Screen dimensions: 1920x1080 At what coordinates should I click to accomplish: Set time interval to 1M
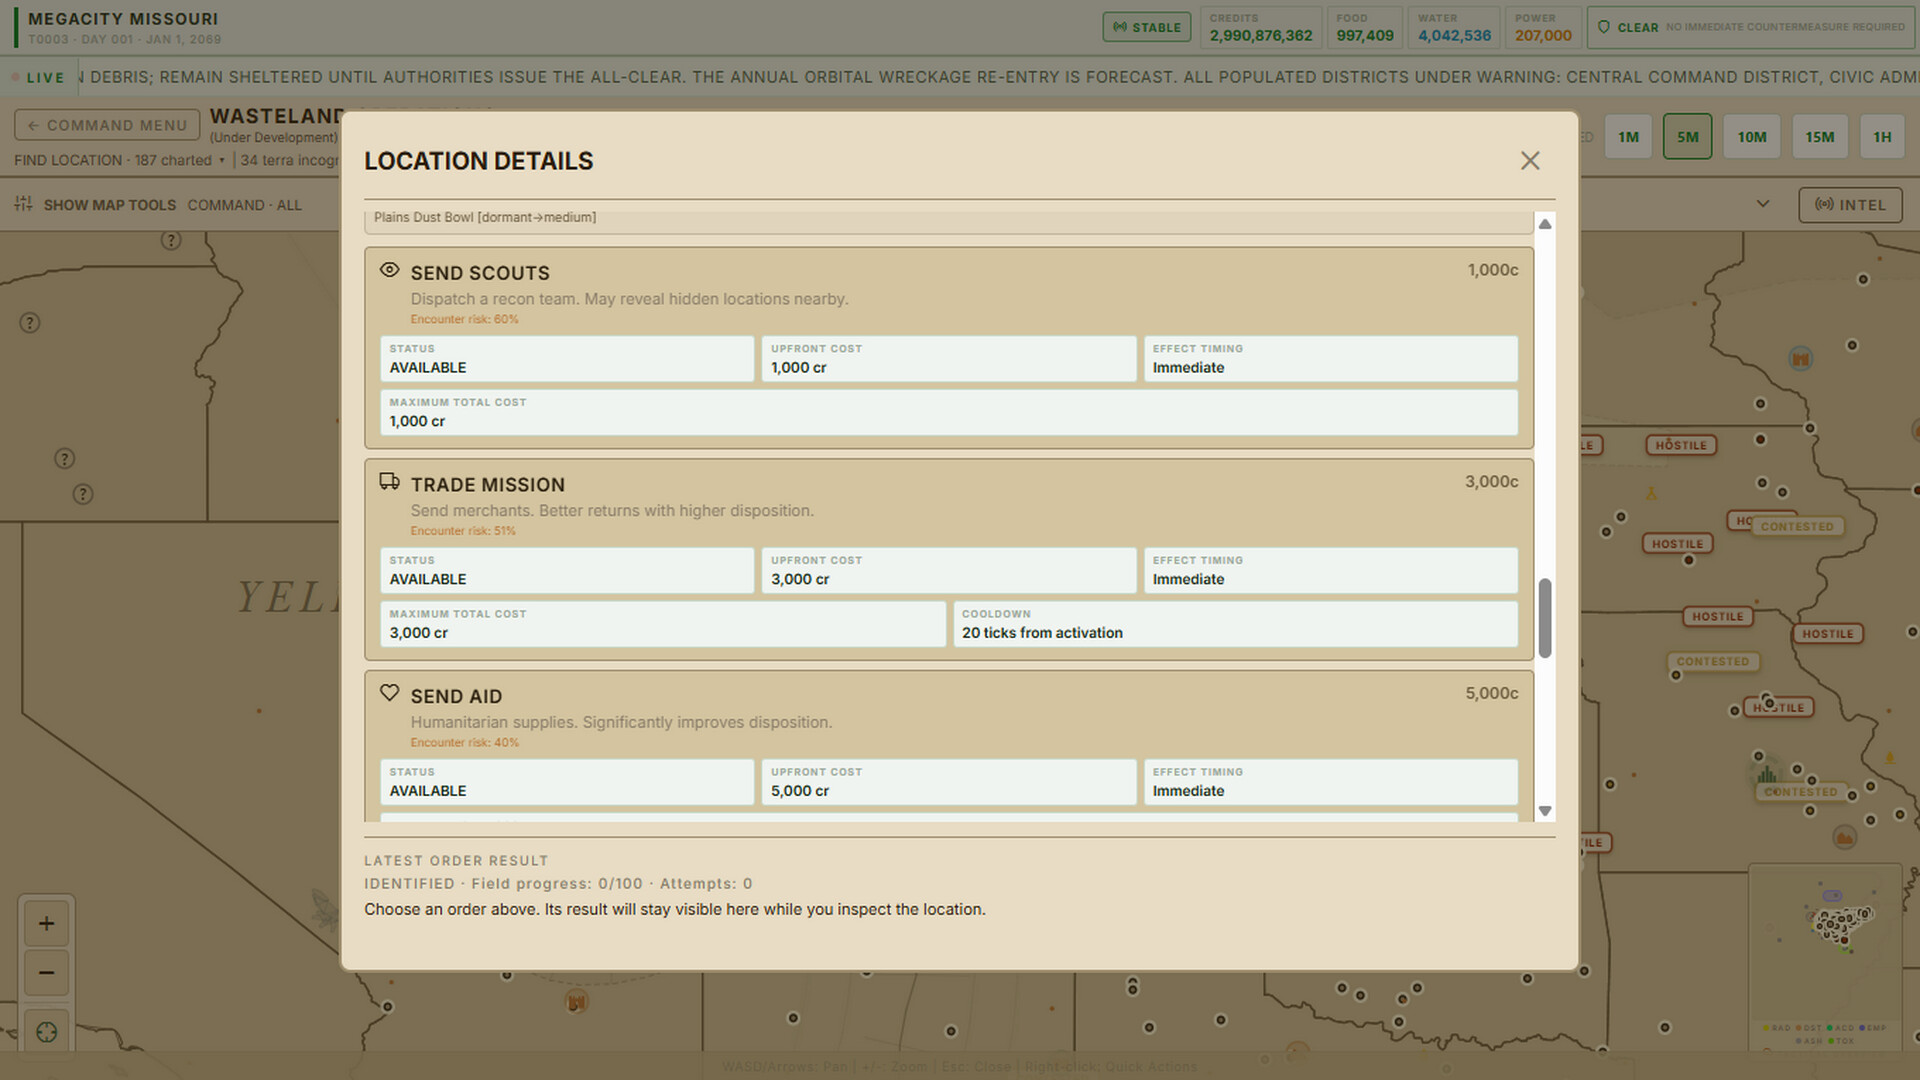[1629, 137]
